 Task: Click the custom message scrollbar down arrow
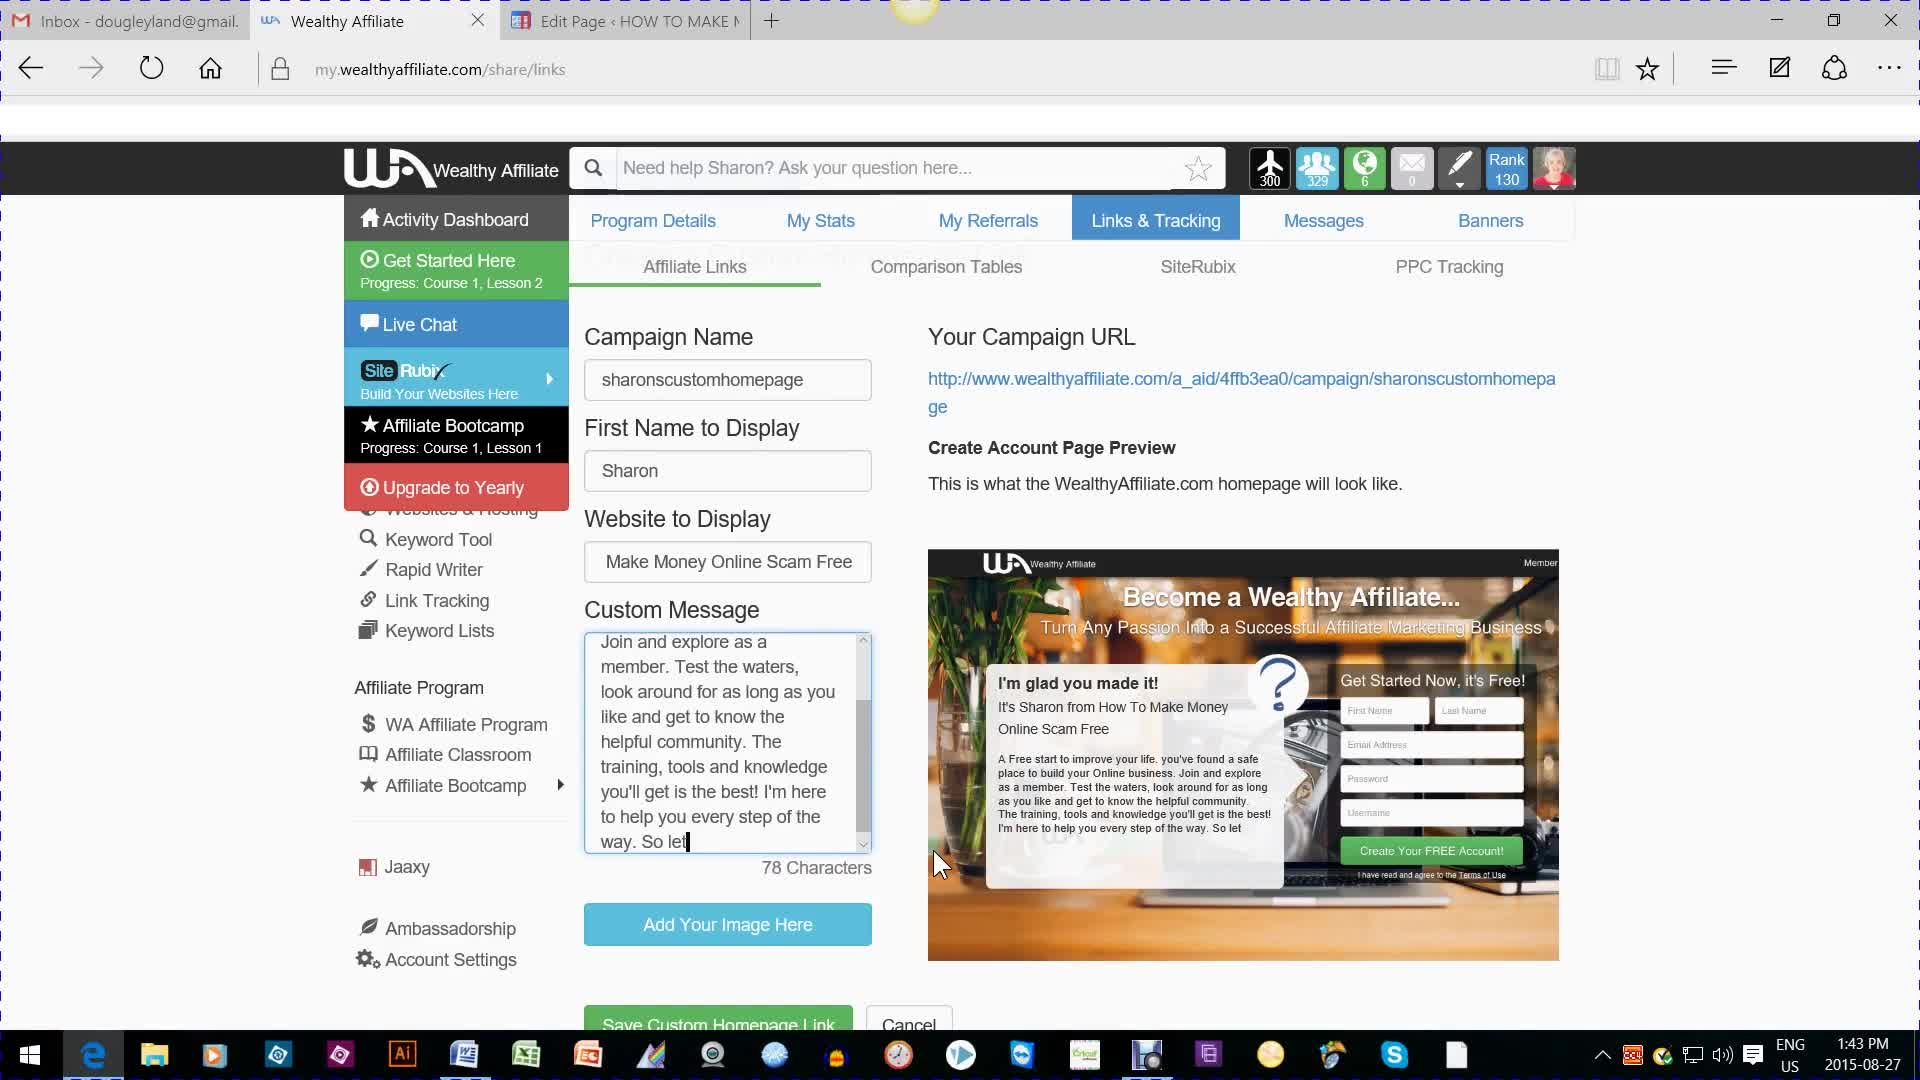tap(864, 843)
